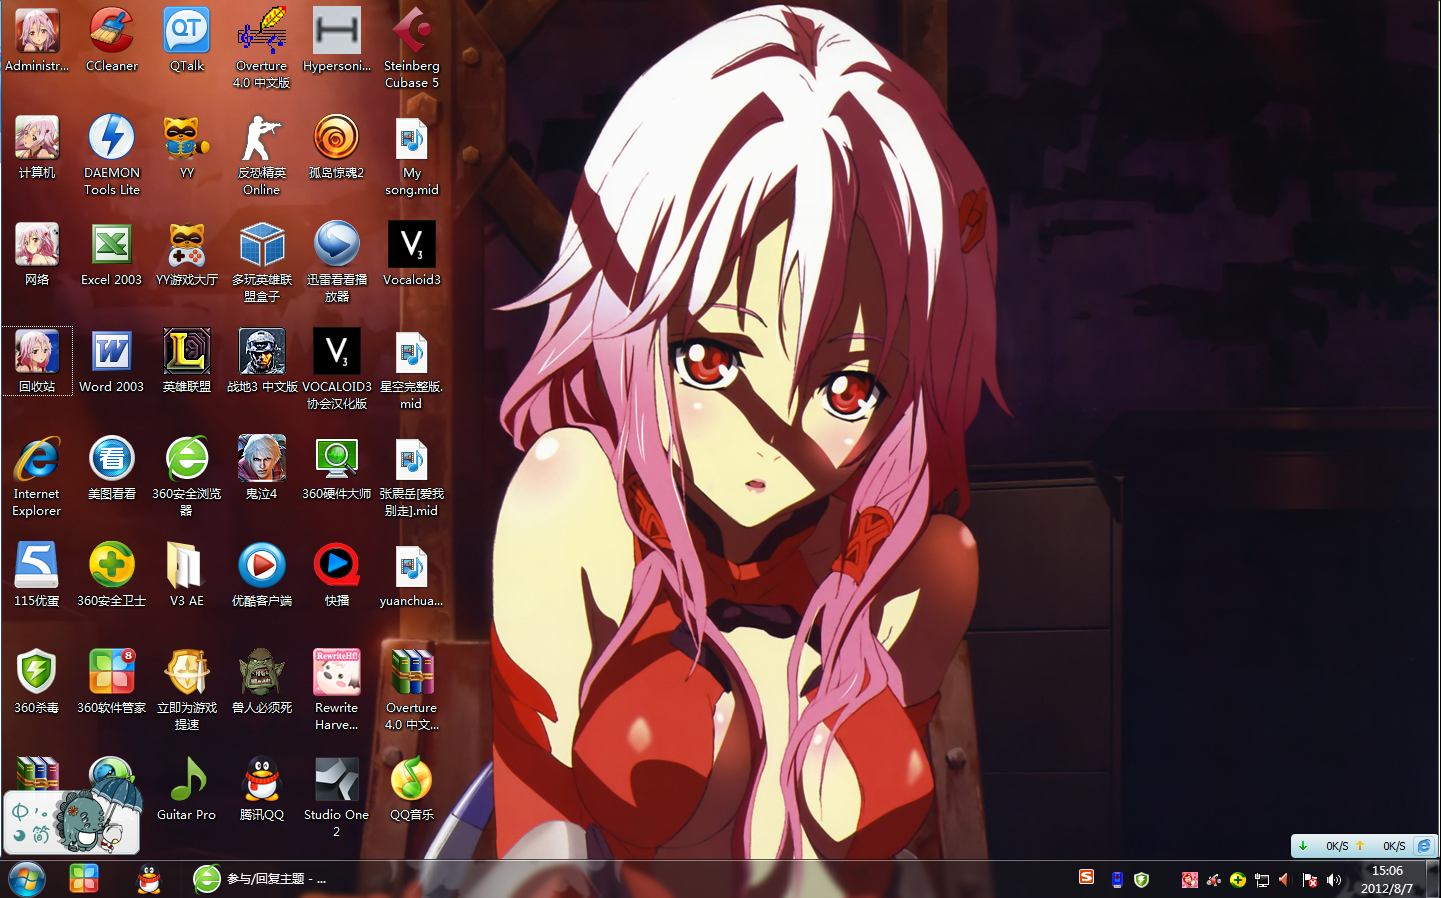The width and height of the screenshot is (1441, 898).
Task: Launch 360安全卫士 from desktop
Action: [112, 575]
